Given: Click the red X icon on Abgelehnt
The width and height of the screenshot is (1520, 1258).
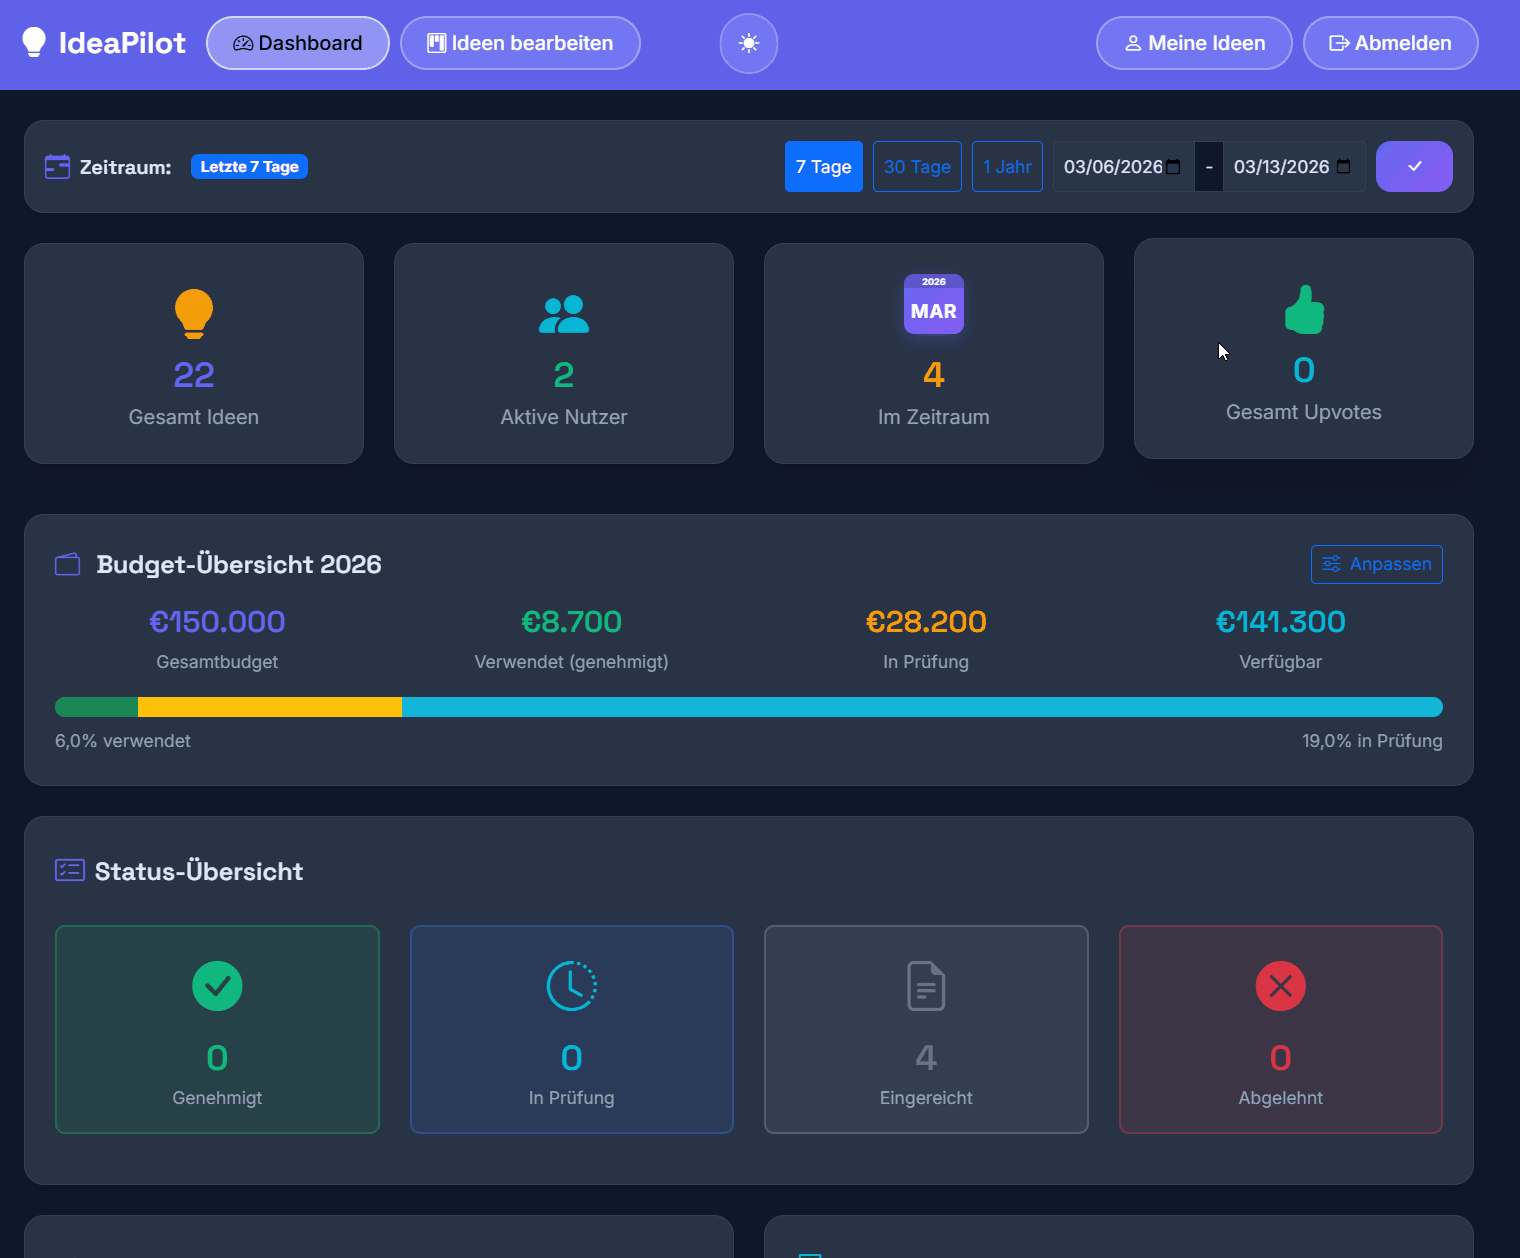Looking at the screenshot, I should [x=1280, y=986].
